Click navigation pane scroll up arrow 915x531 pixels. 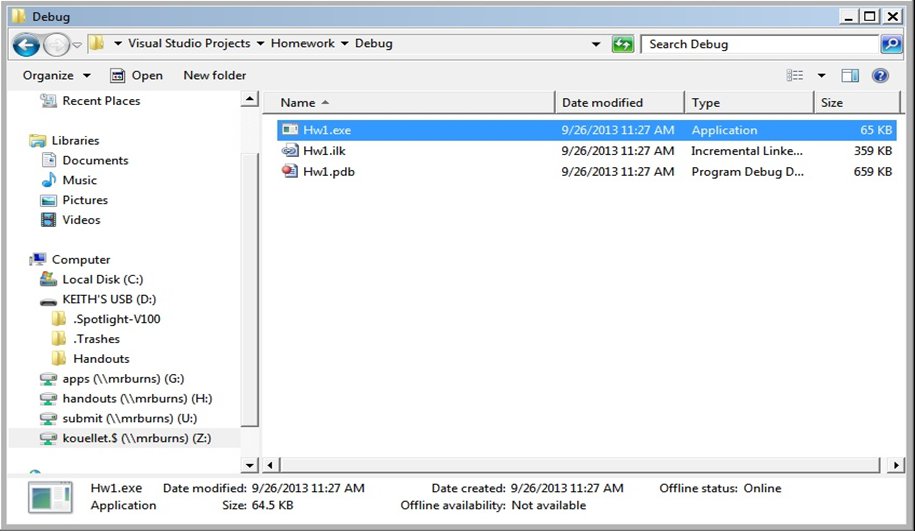(x=250, y=99)
